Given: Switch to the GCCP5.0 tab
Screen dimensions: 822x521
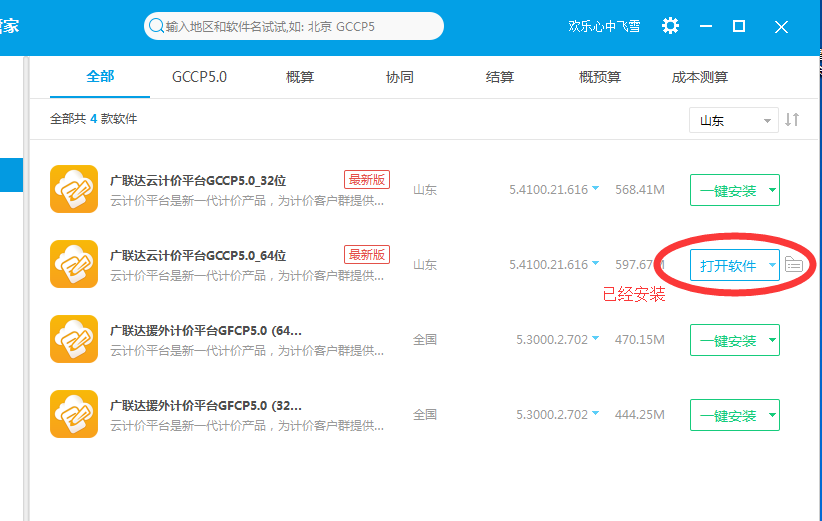Looking at the screenshot, I should click(199, 77).
